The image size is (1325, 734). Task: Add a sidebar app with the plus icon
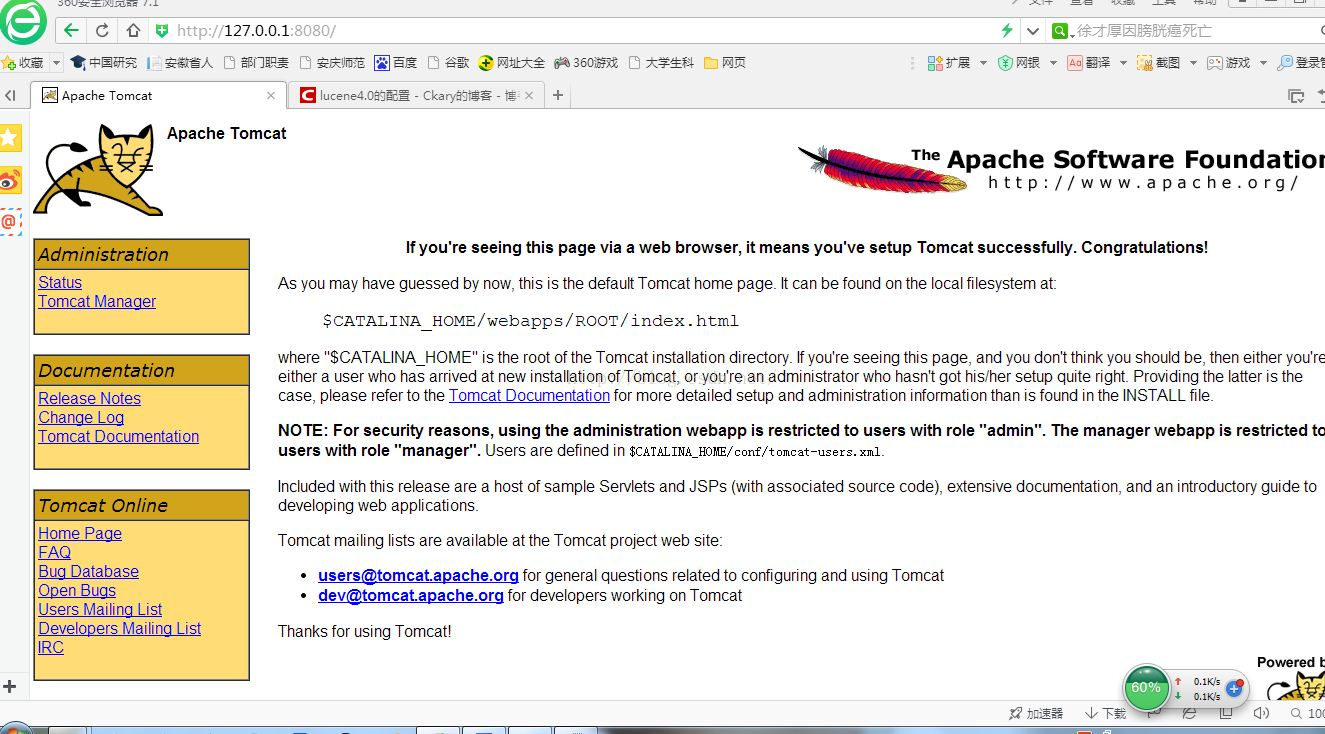click(10, 687)
